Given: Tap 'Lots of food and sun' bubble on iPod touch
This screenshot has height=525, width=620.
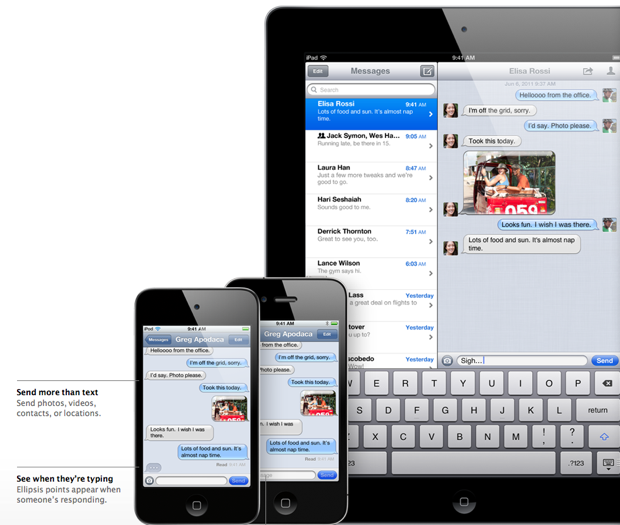Looking at the screenshot, I should click(212, 451).
